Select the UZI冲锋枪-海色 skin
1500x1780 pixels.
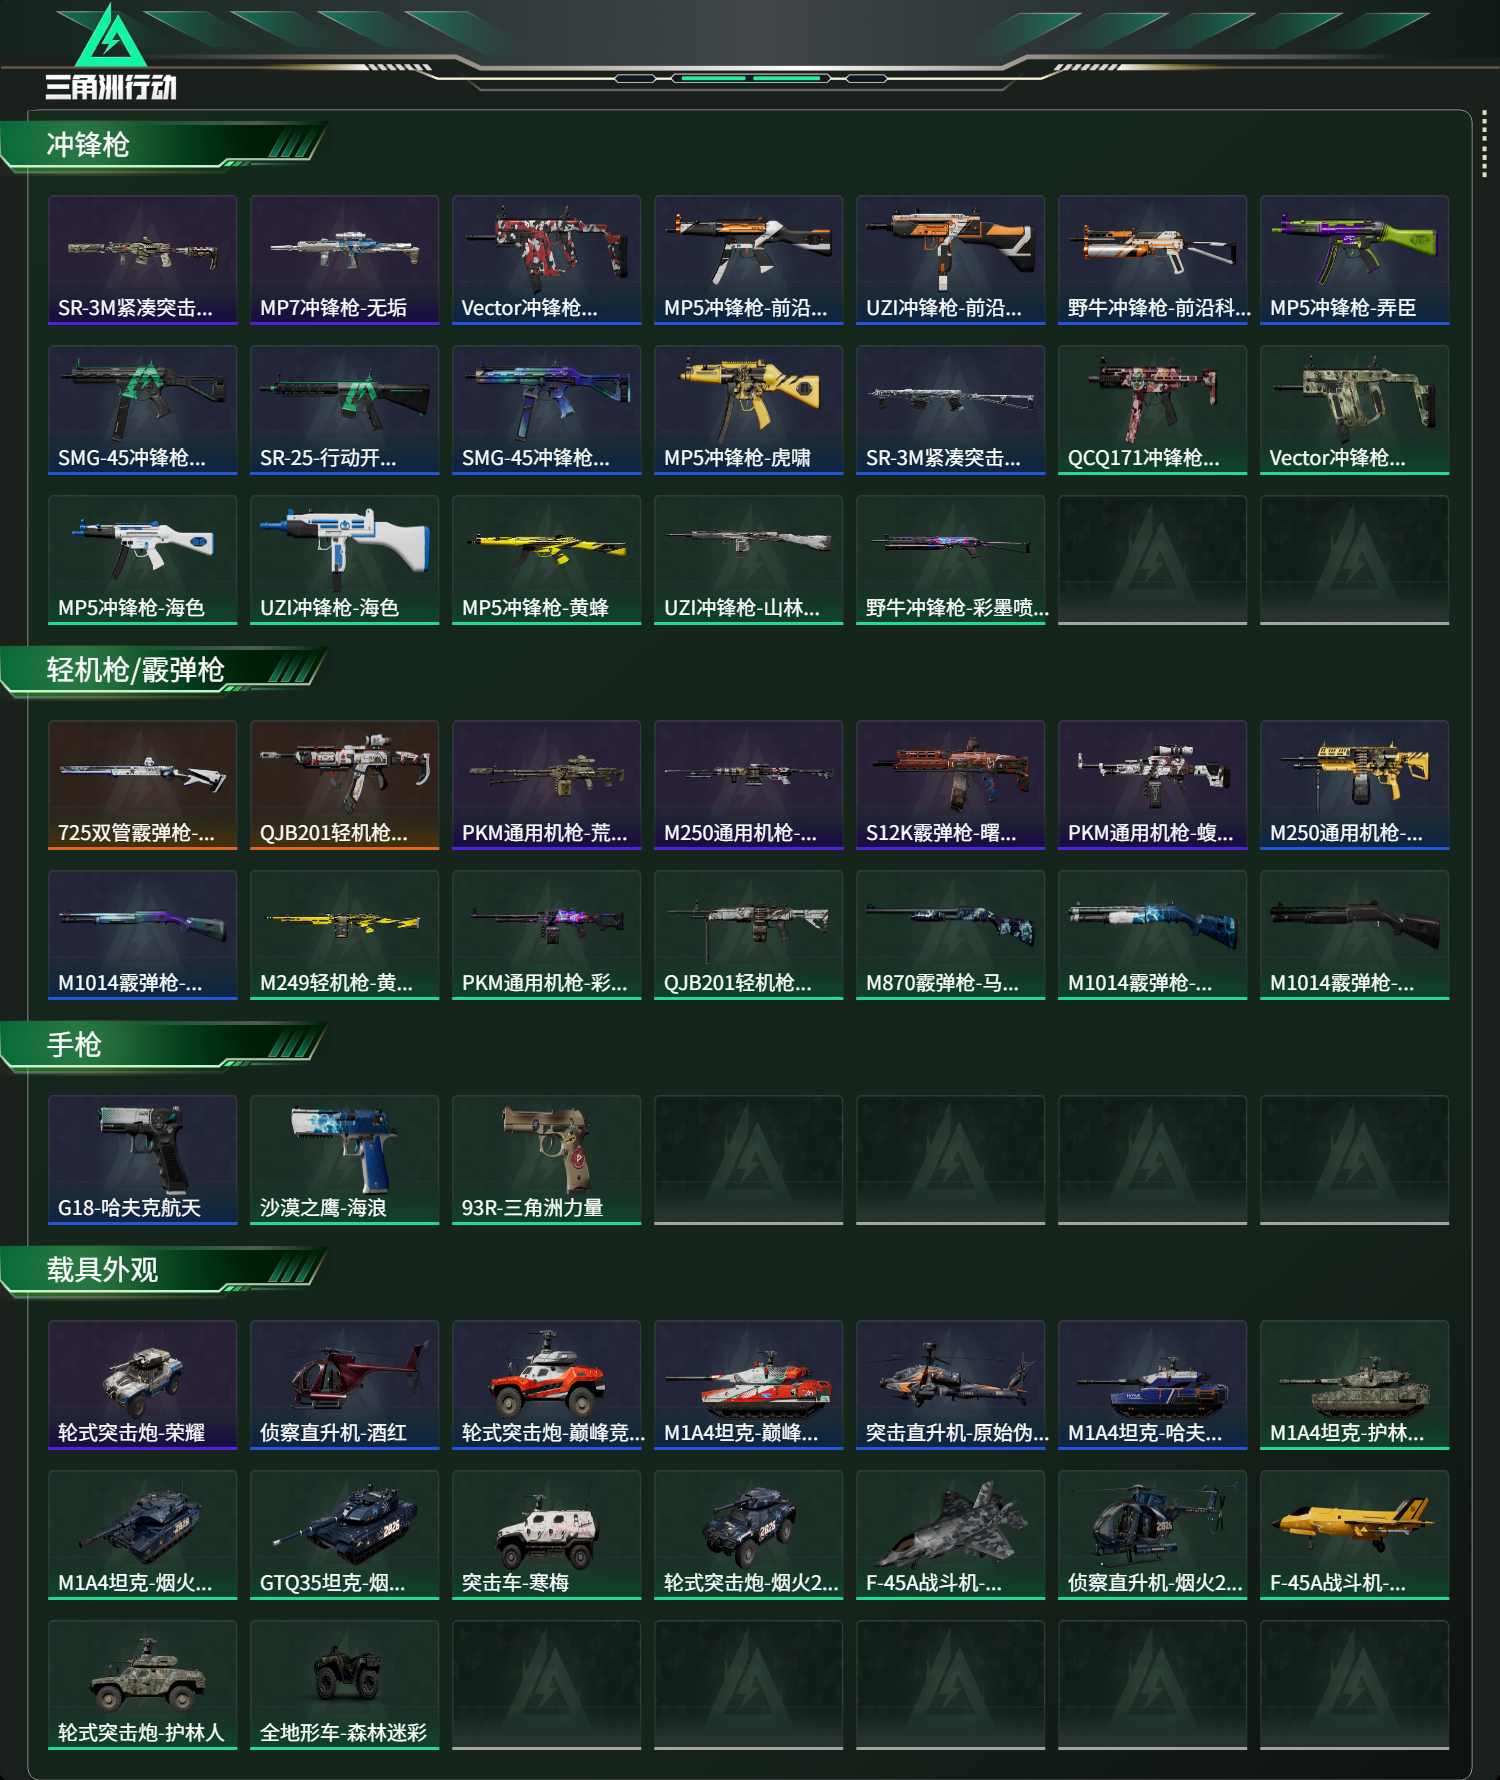tap(344, 560)
